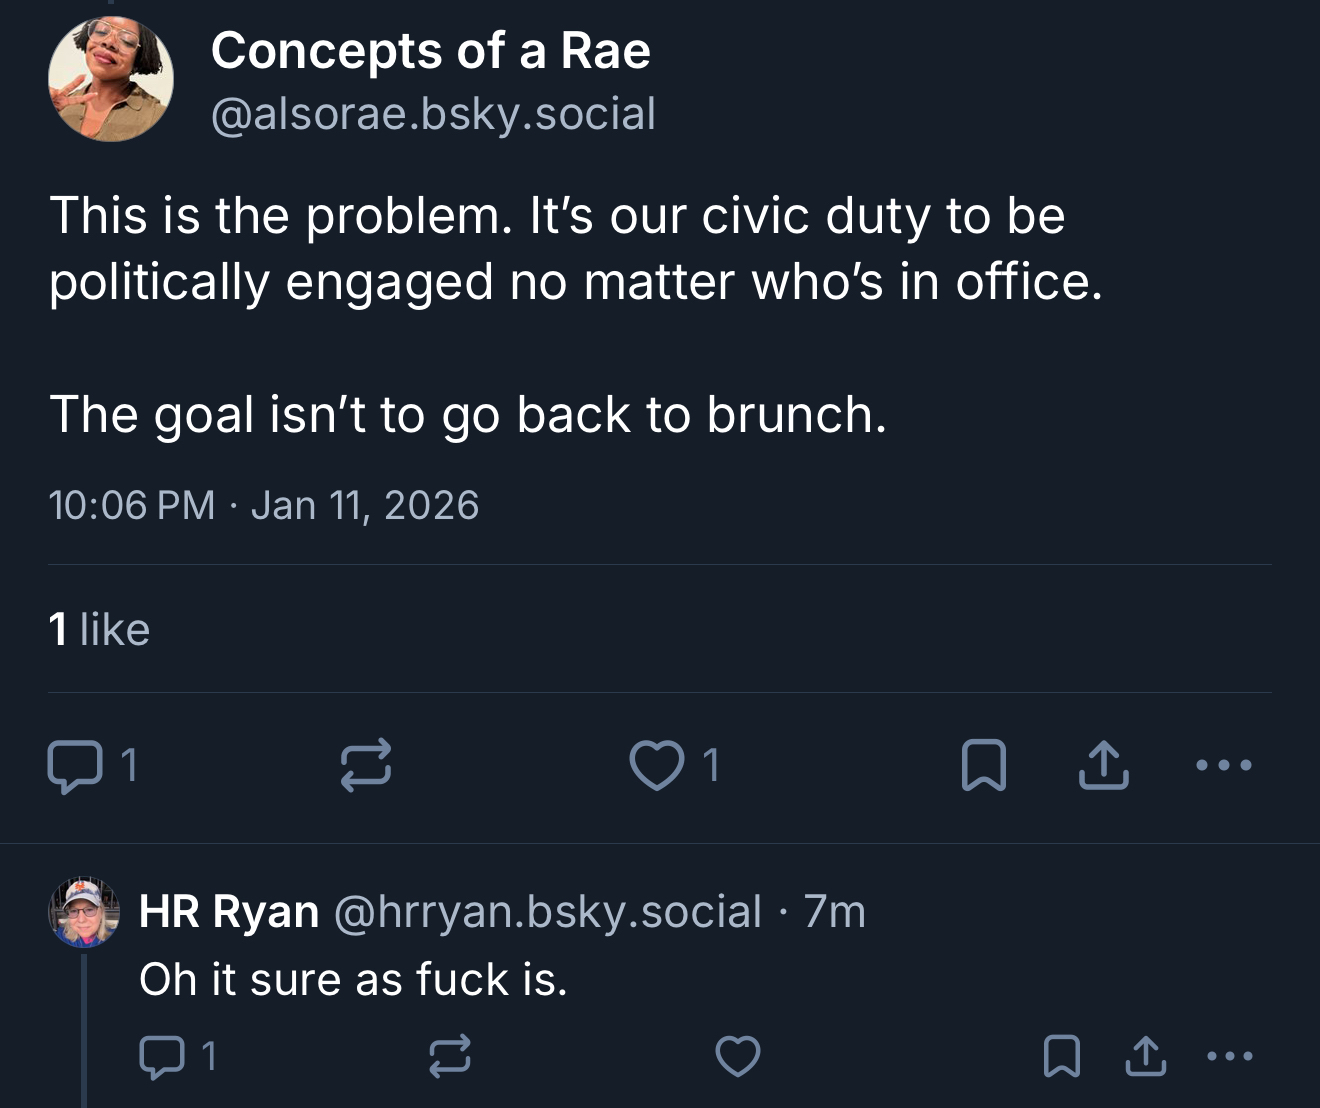
Task: Bookmark the main post
Action: click(x=983, y=766)
